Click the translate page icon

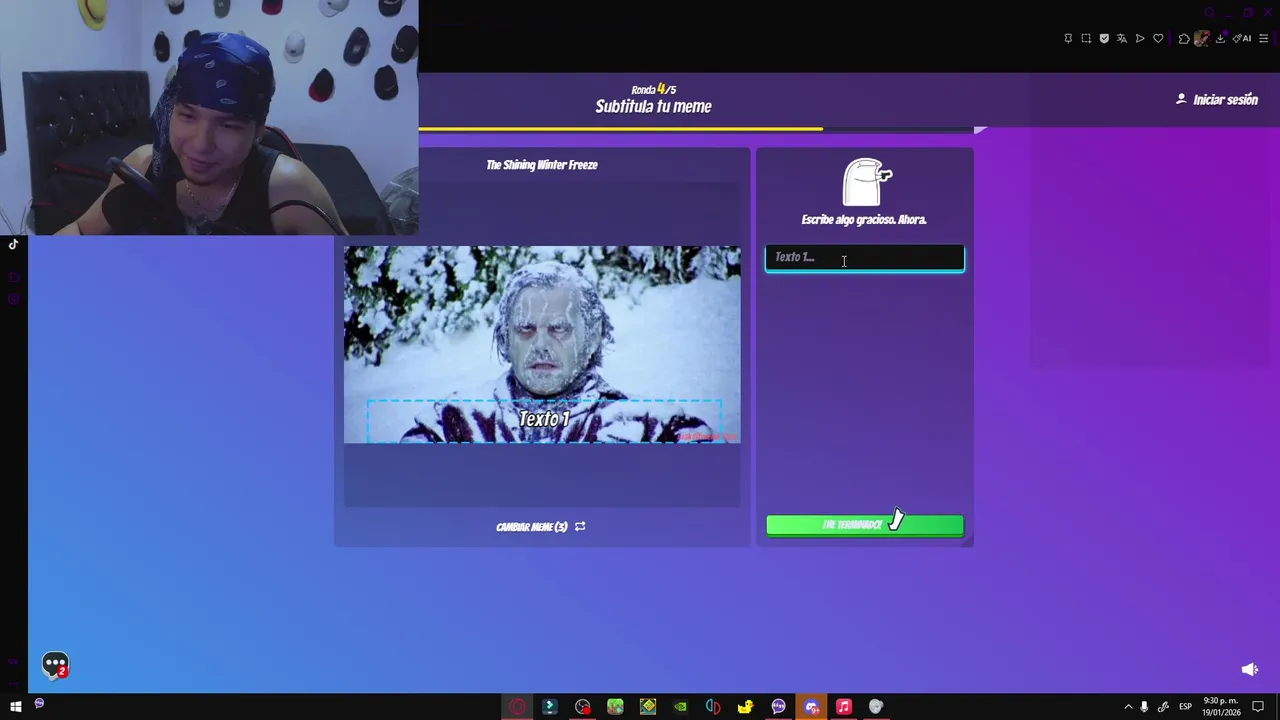point(1122,38)
